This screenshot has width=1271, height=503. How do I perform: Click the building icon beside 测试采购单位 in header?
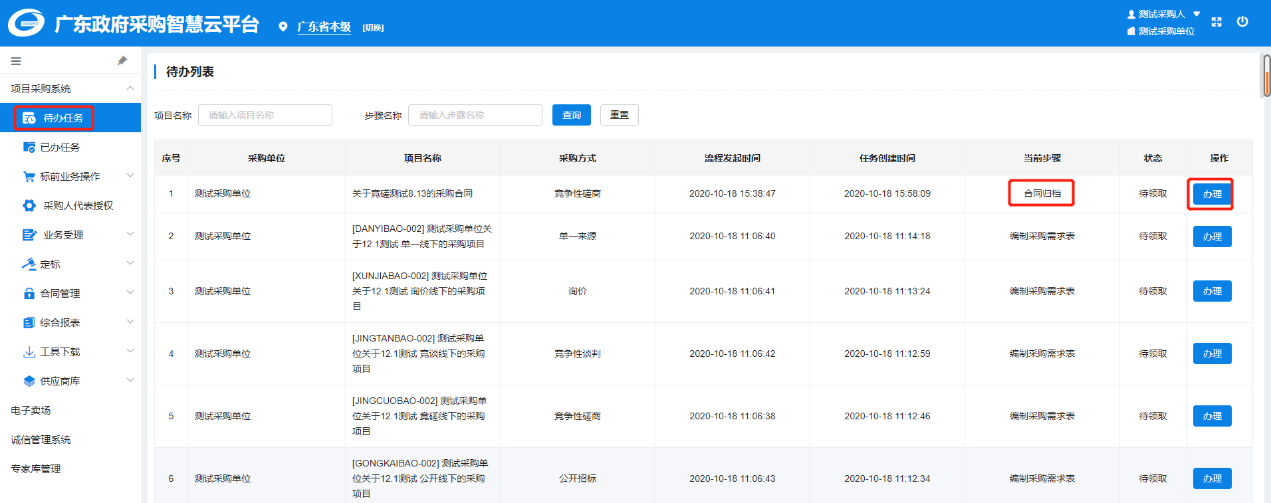(x=1131, y=31)
